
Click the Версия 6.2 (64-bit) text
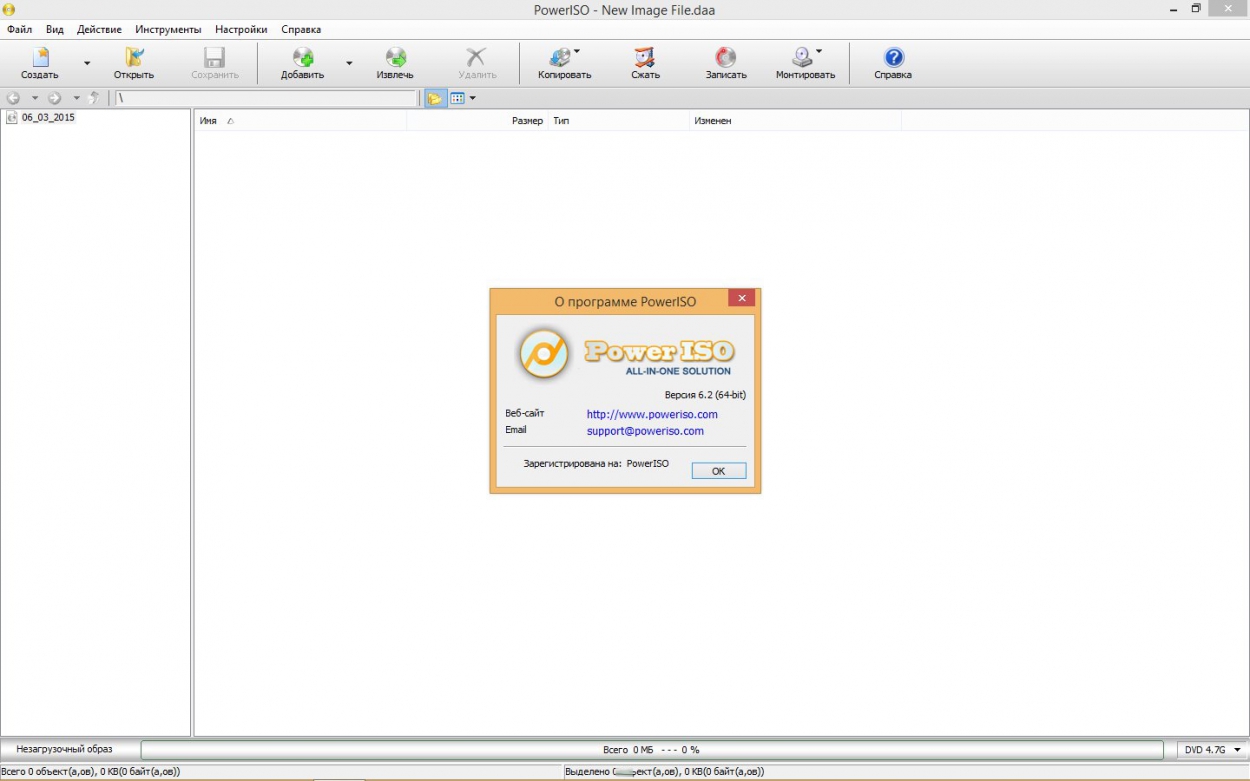point(705,395)
